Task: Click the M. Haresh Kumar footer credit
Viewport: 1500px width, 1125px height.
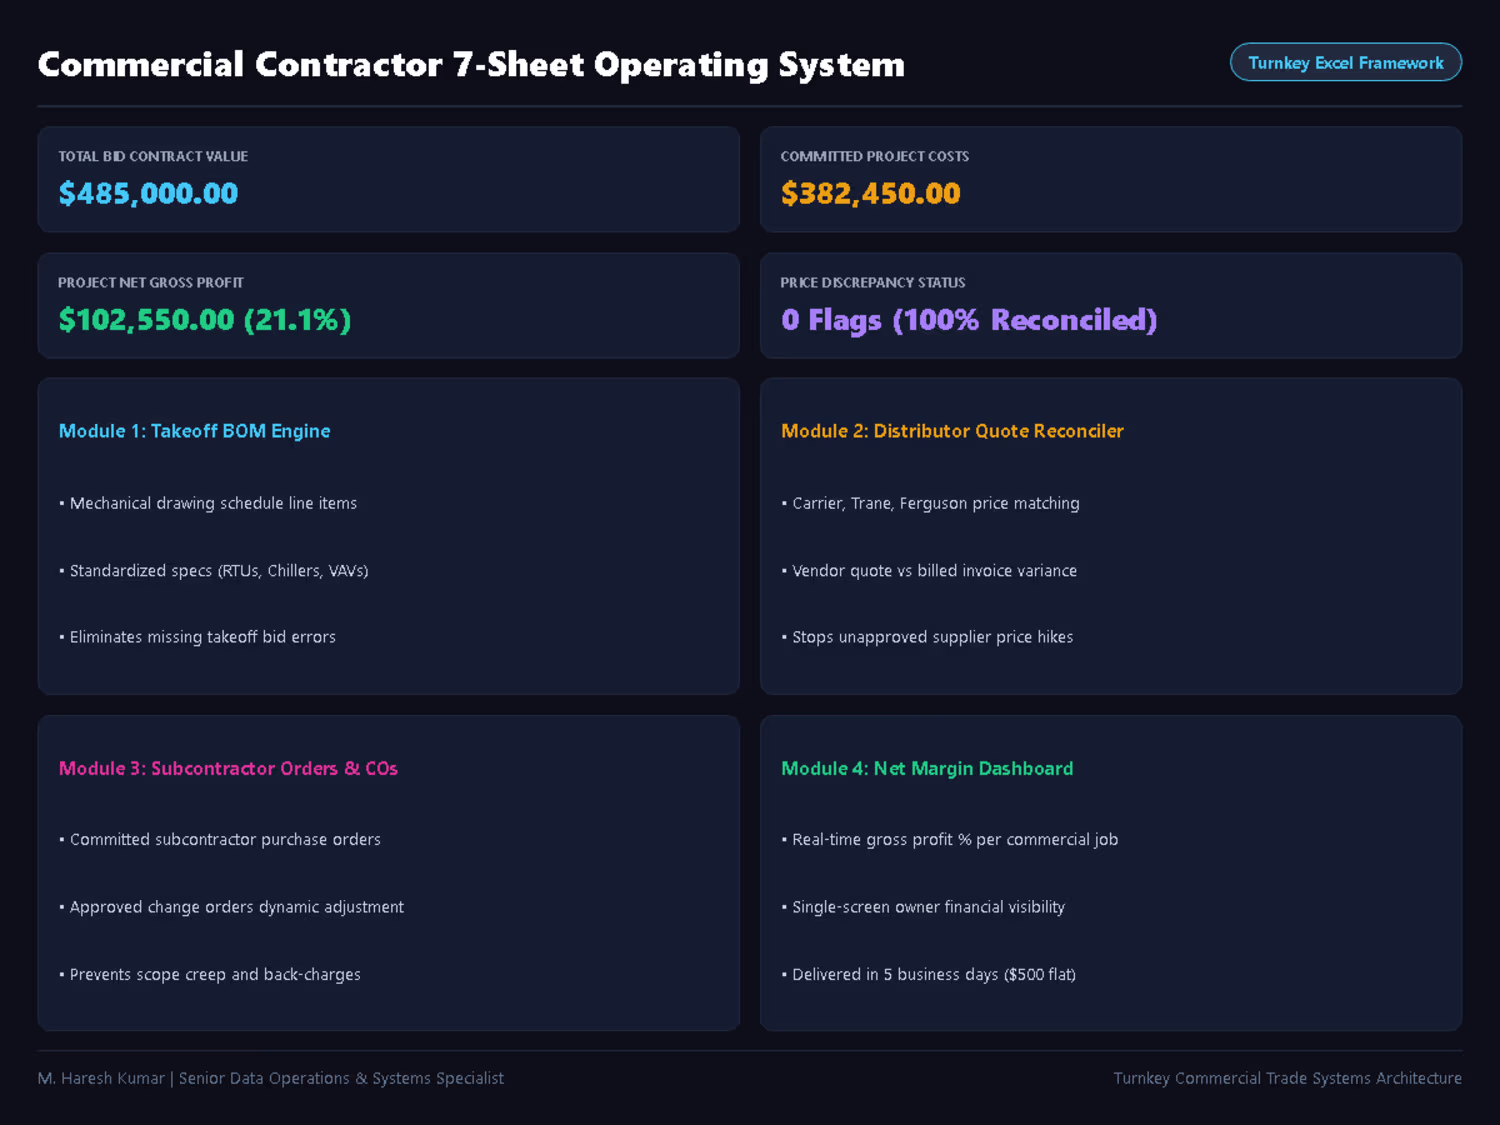Action: point(270,1078)
